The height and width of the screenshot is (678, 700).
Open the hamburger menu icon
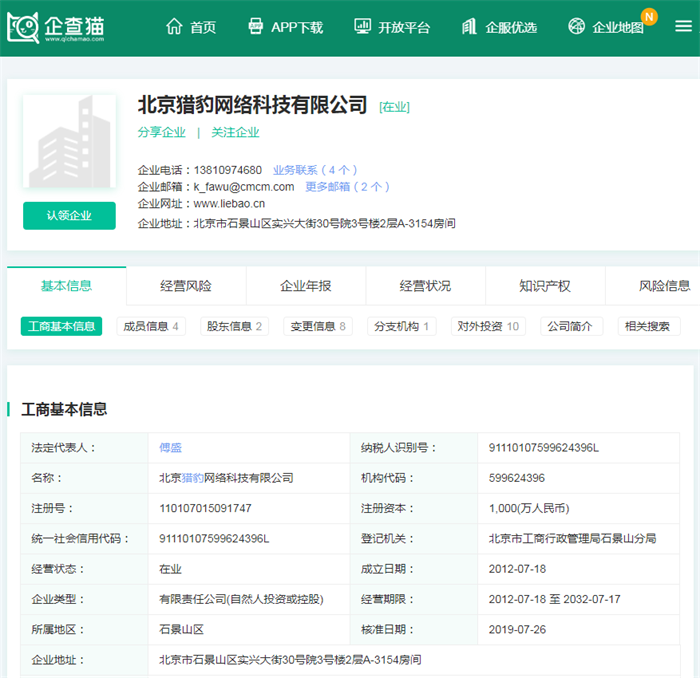[x=683, y=26]
